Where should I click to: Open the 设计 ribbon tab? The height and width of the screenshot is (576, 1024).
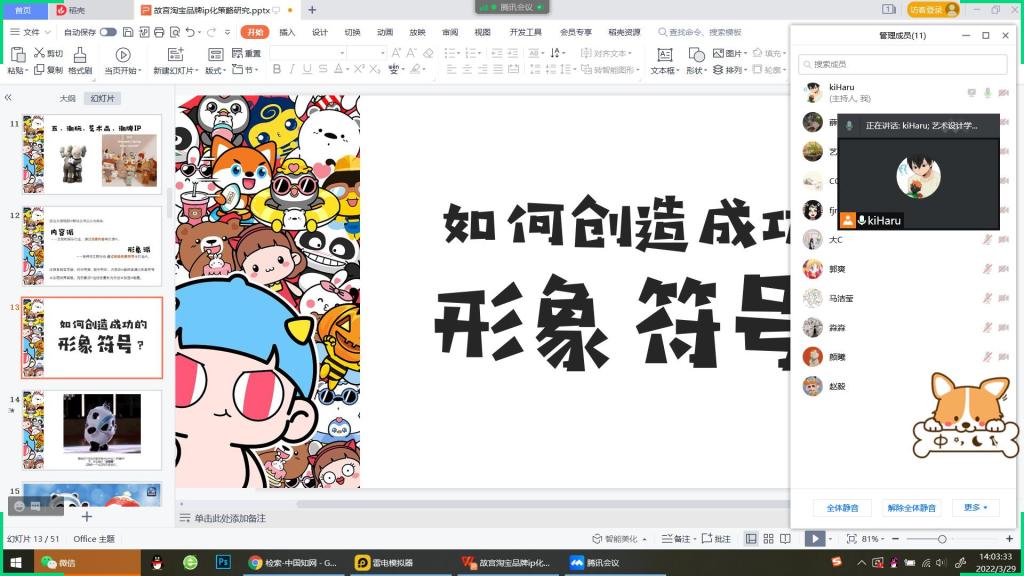[320, 32]
